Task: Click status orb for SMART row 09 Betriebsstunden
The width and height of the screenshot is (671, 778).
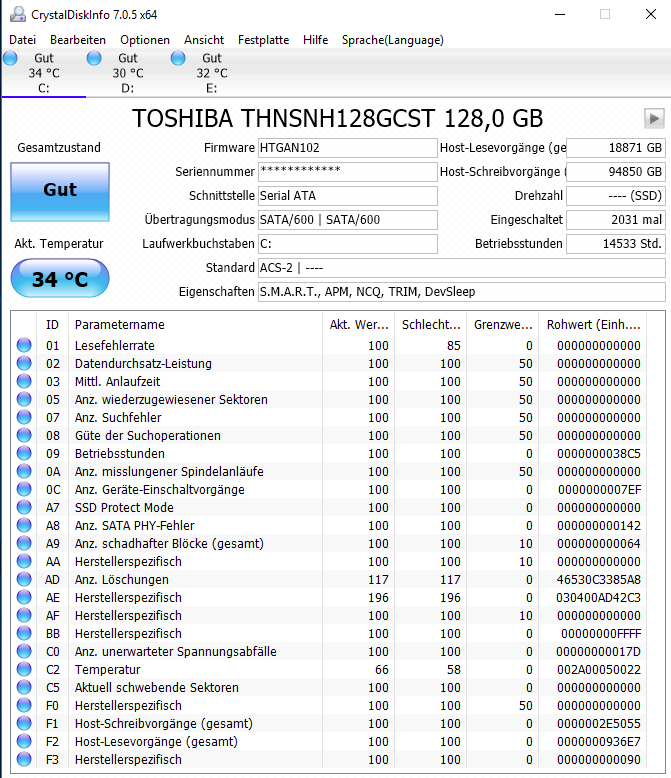Action: tap(24, 454)
